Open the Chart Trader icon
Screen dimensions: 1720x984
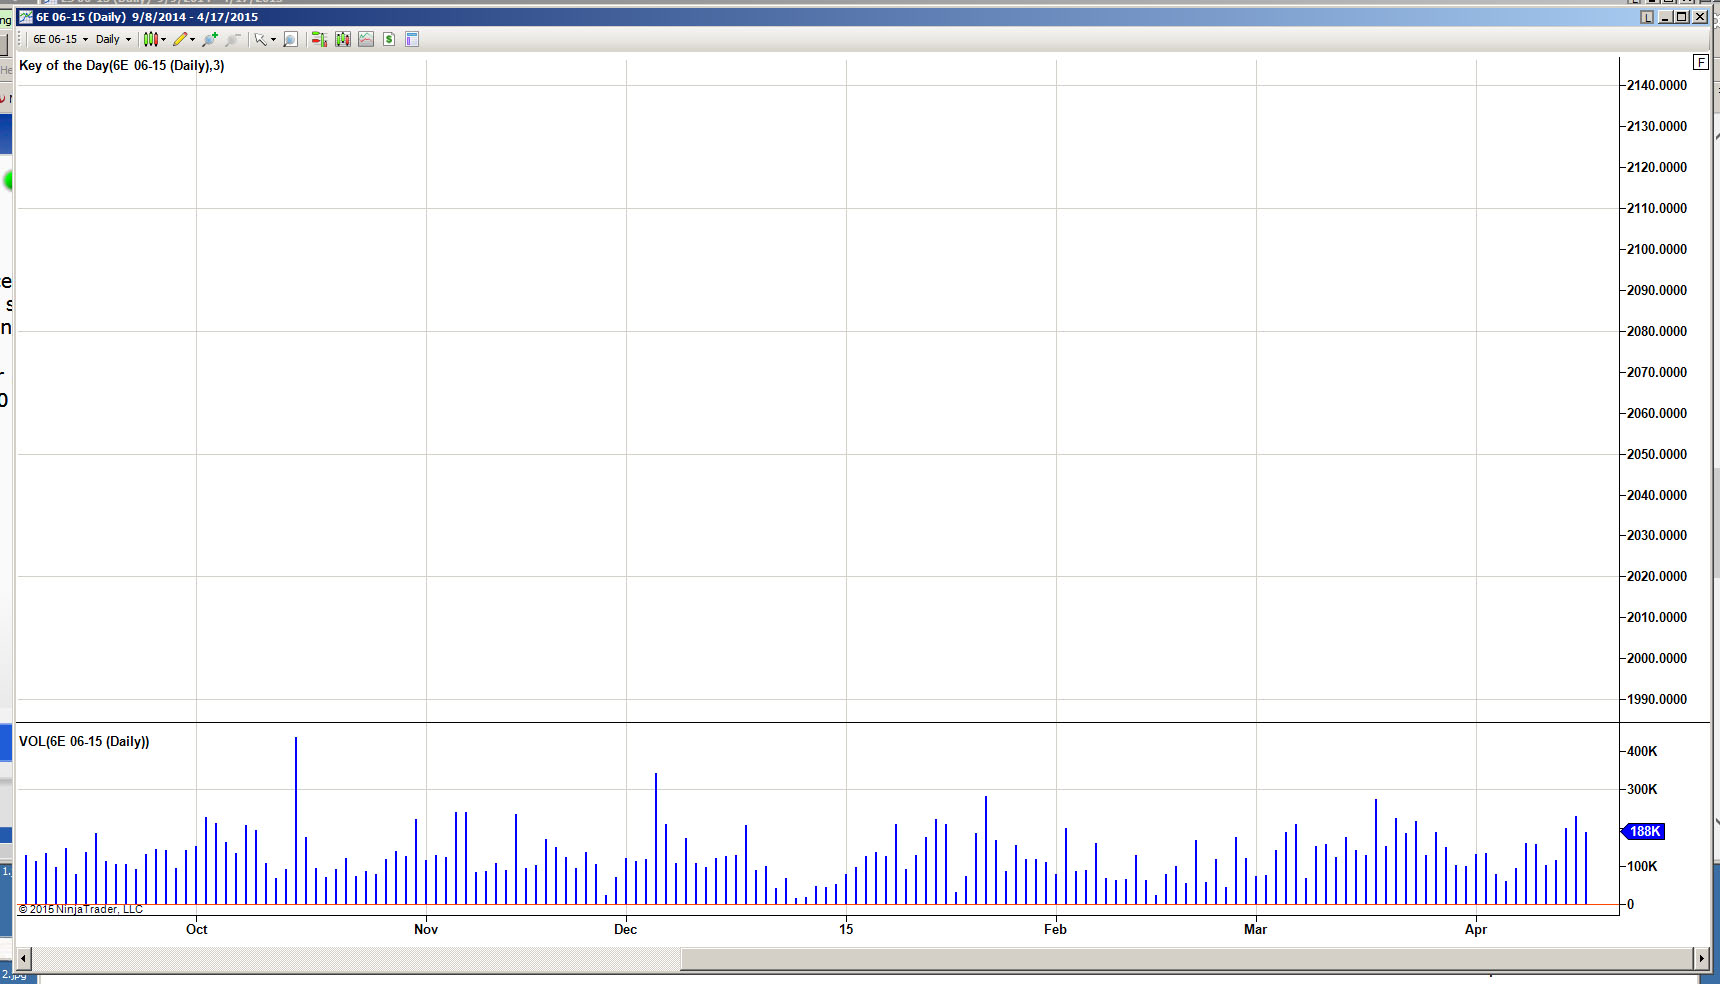[319, 39]
